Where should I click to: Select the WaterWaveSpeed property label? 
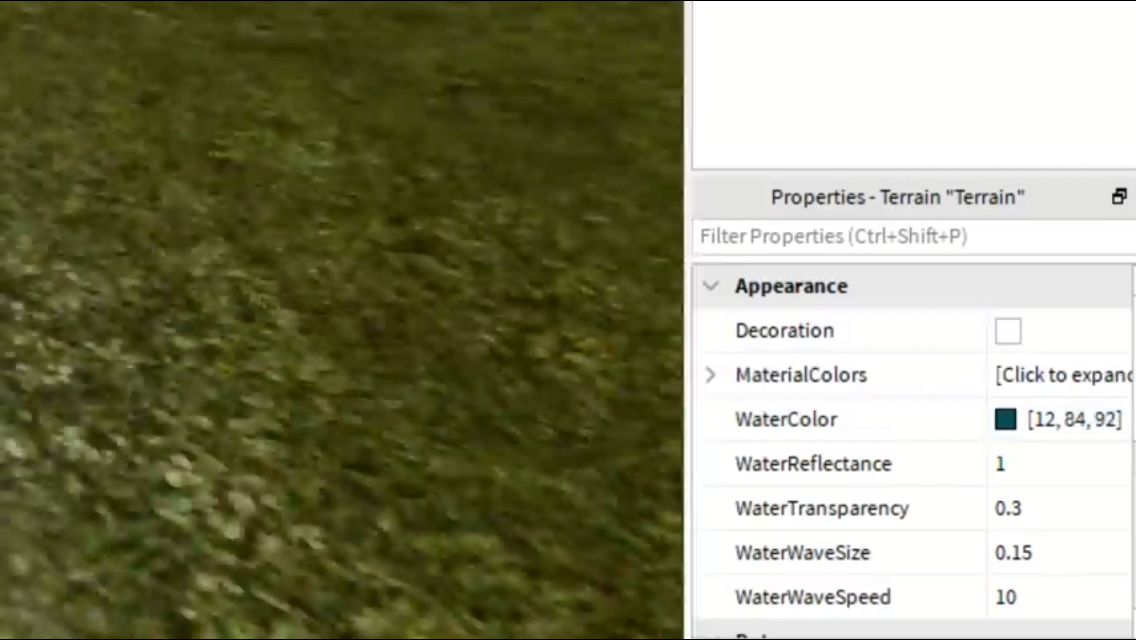812,597
